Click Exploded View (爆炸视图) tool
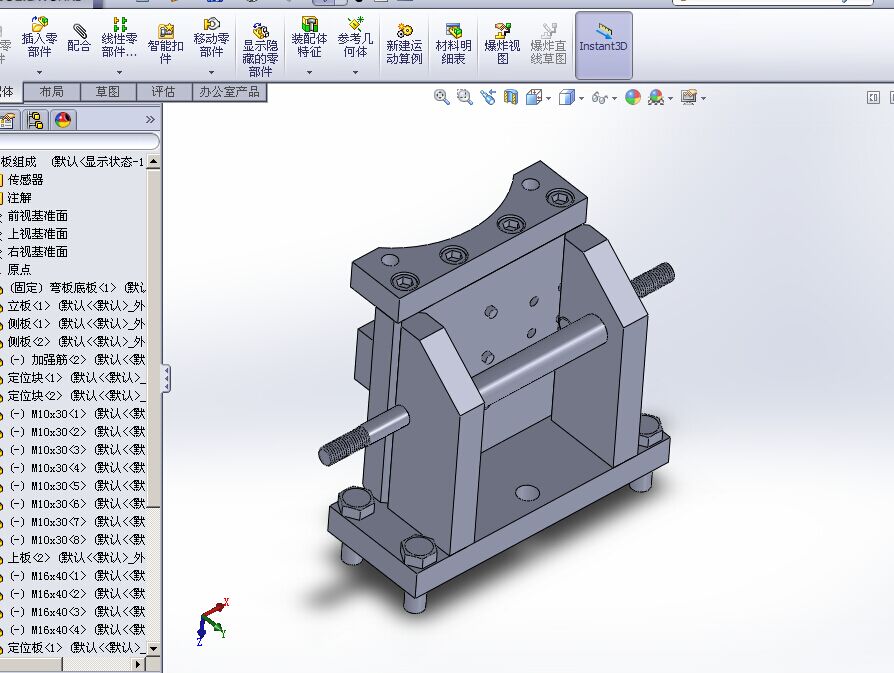Viewport: 894px width, 673px height. pyautogui.click(x=502, y=44)
